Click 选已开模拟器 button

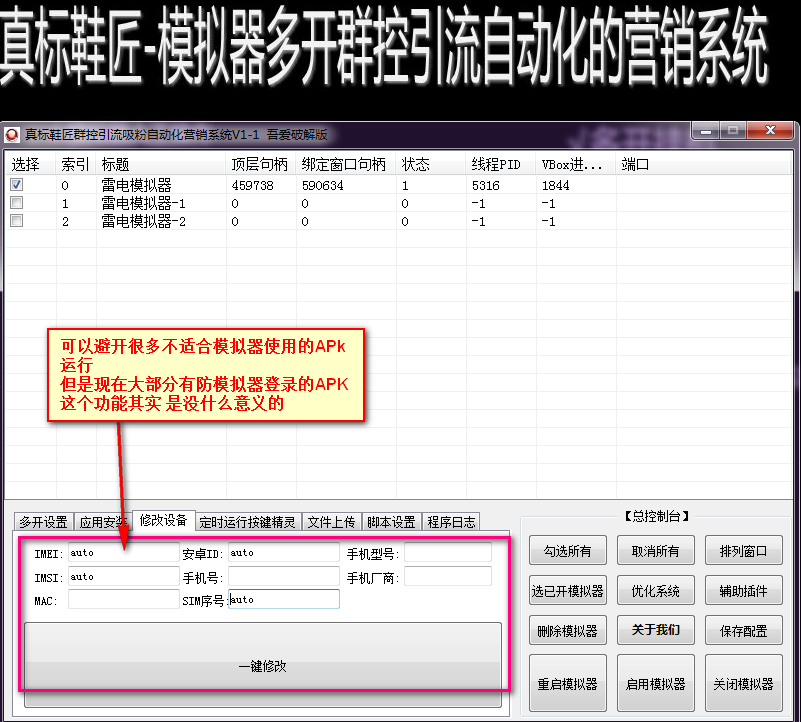568,590
